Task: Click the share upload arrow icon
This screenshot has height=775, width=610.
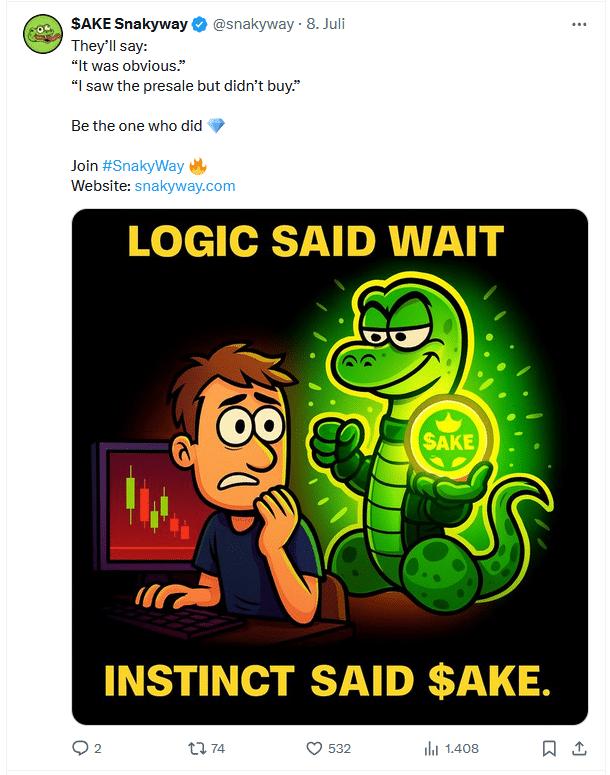Action: [x=578, y=748]
